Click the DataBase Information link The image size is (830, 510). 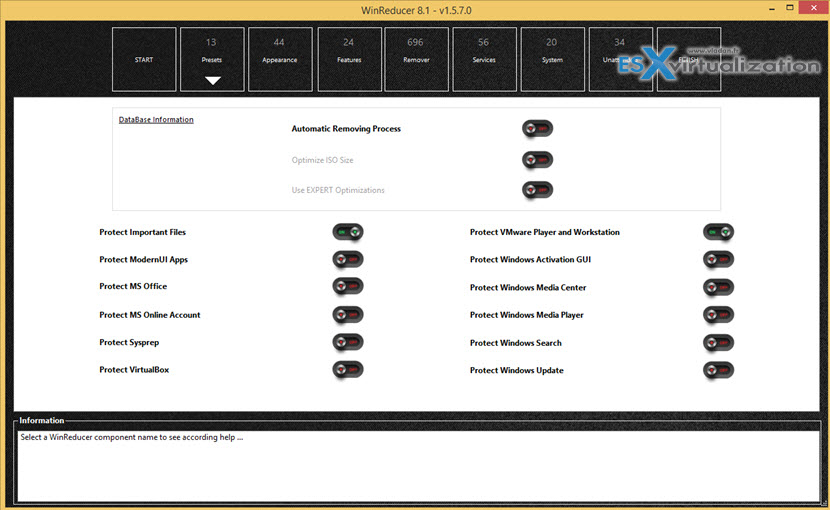click(156, 120)
